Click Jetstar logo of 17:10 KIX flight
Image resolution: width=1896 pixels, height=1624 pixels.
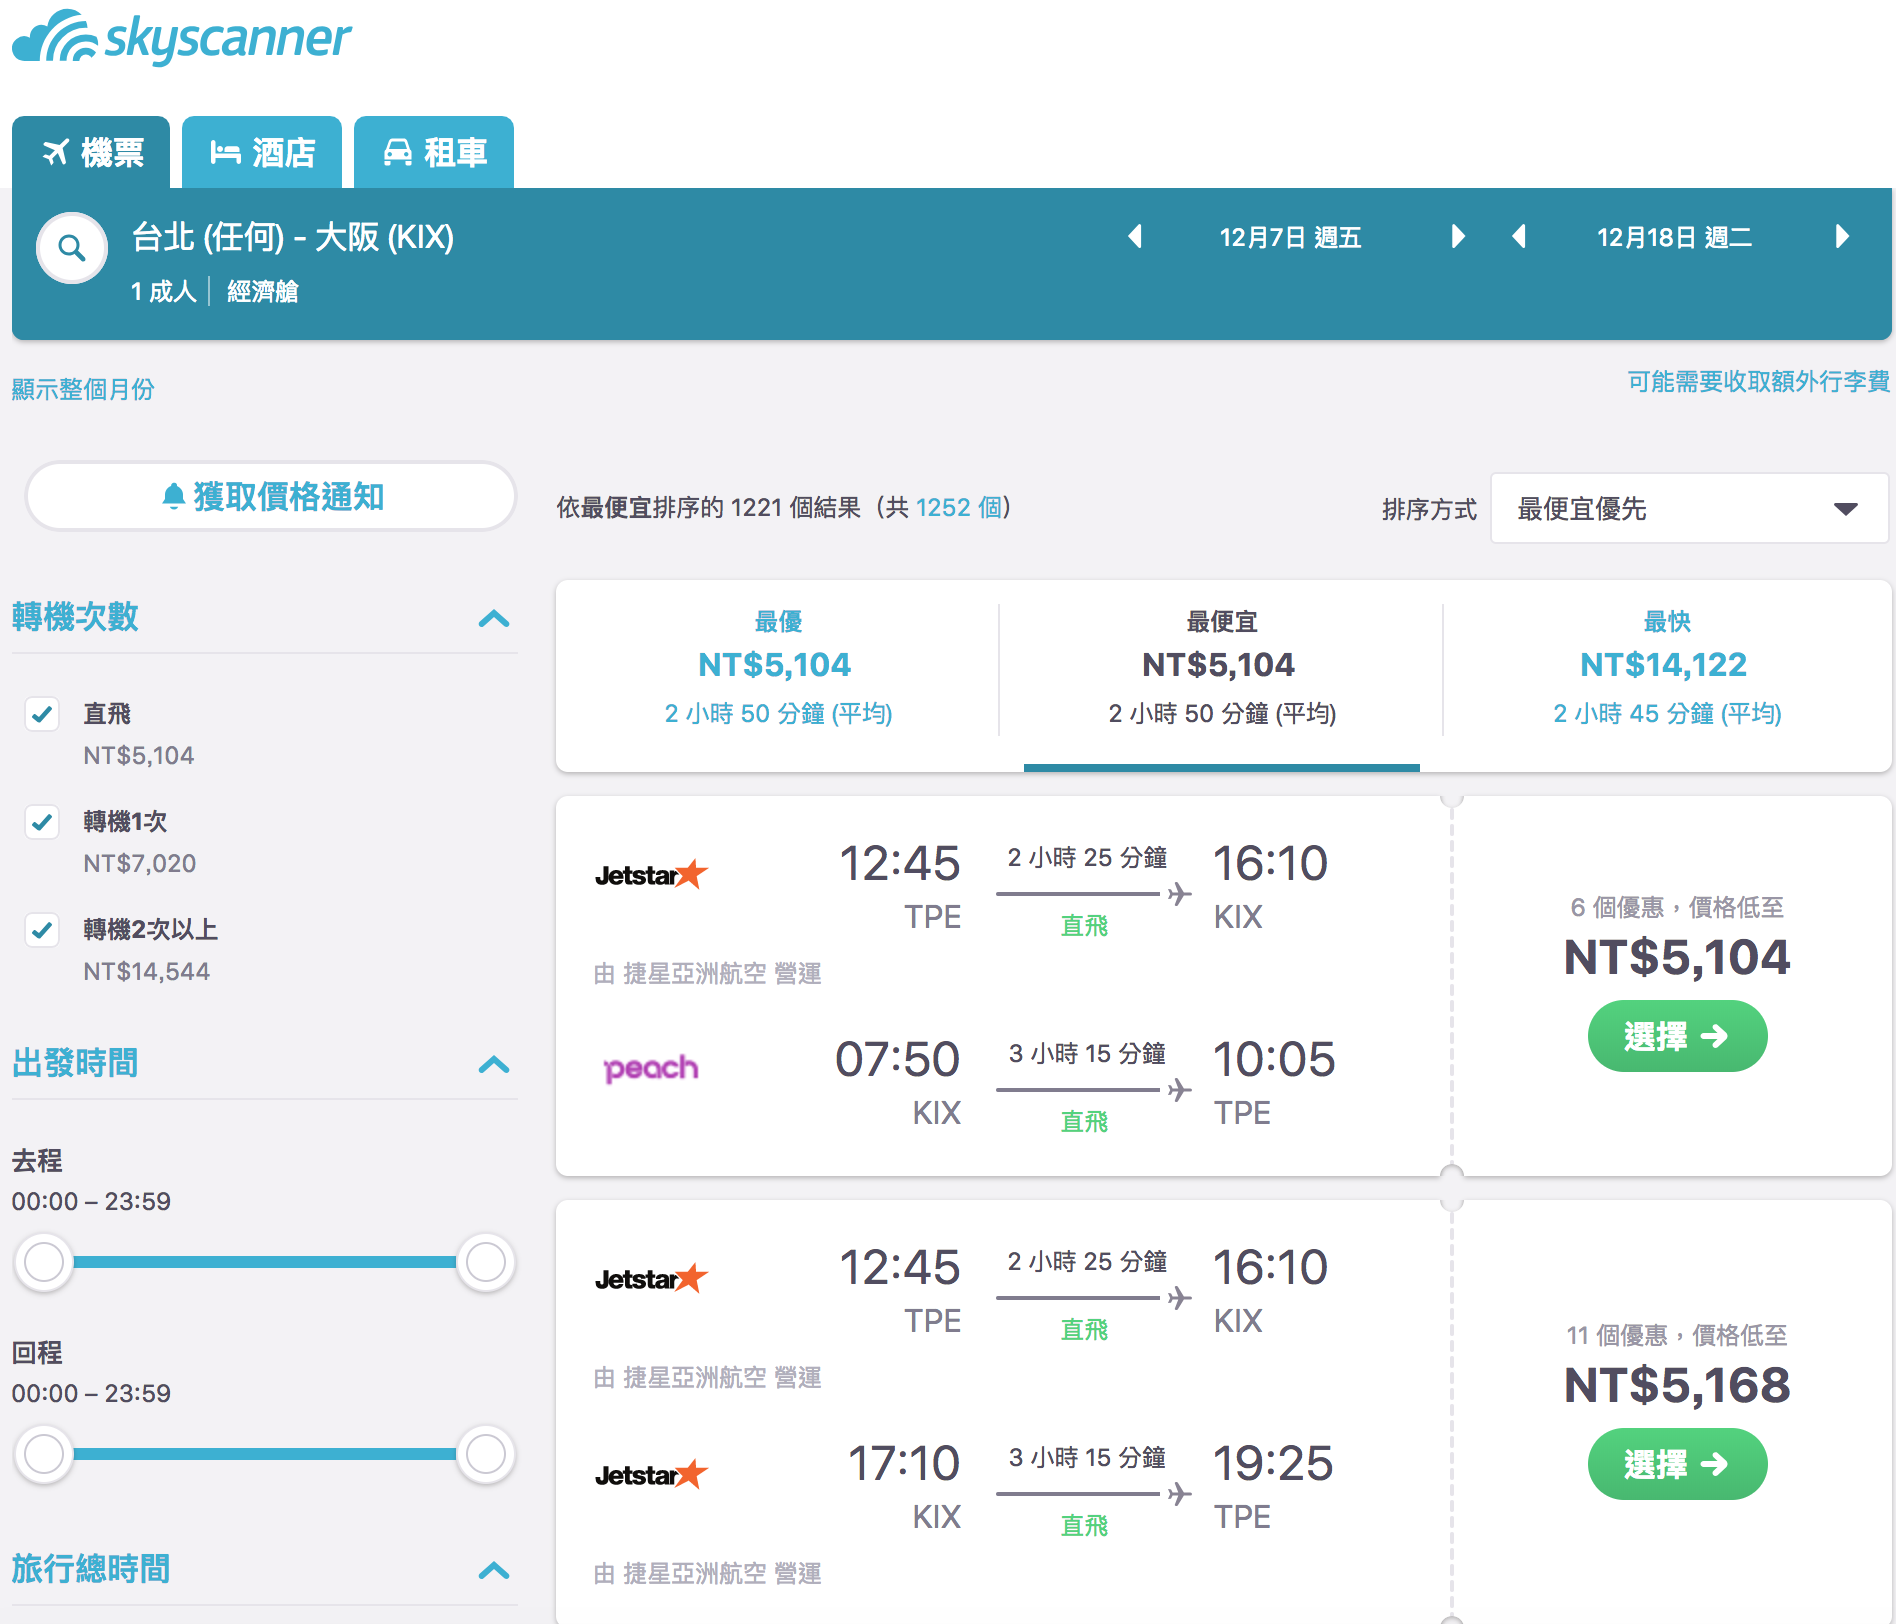tap(651, 1475)
